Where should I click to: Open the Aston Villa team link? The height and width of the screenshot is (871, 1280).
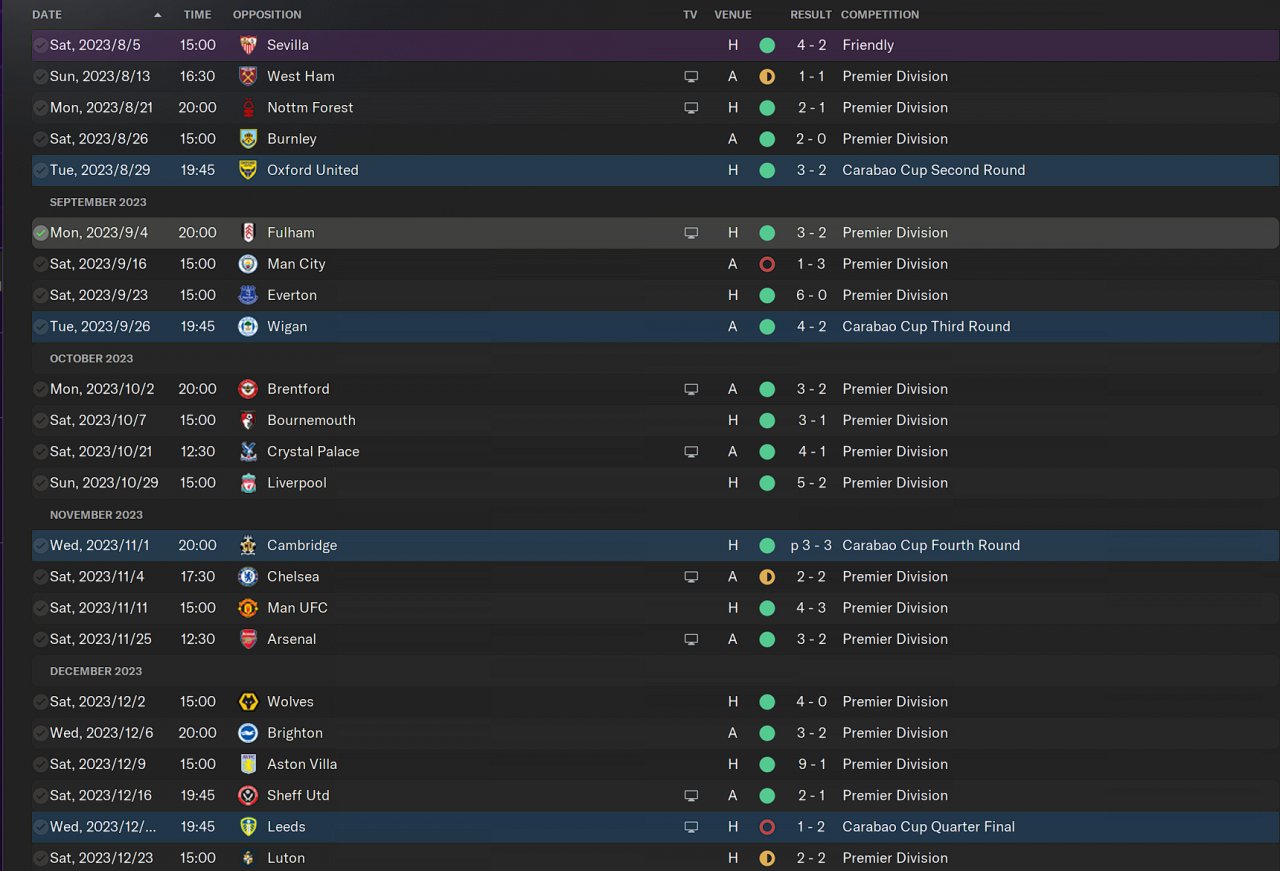click(x=302, y=764)
